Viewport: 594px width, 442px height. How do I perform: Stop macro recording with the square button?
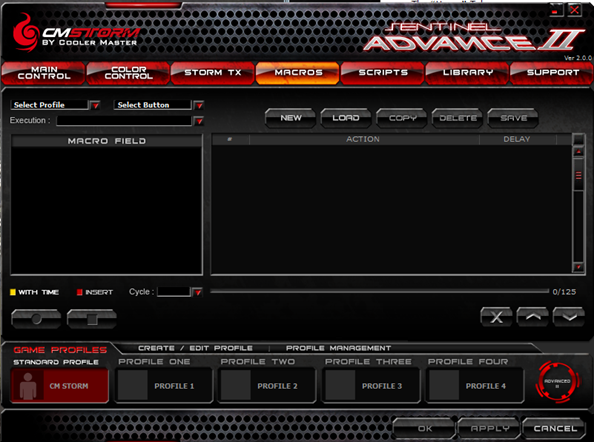(92, 319)
